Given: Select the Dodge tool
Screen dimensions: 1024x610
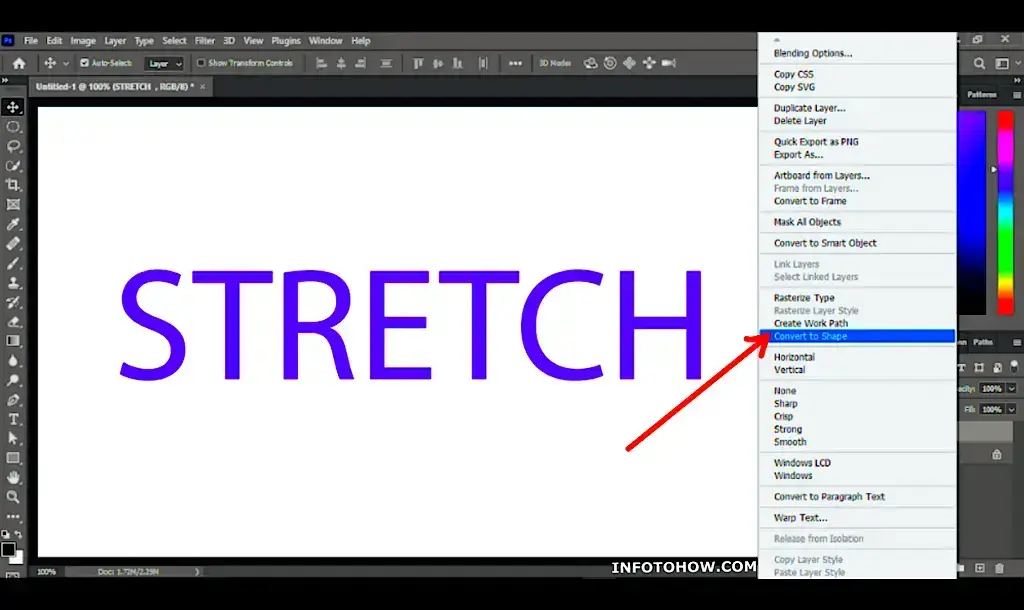Looking at the screenshot, I should click(x=13, y=380).
